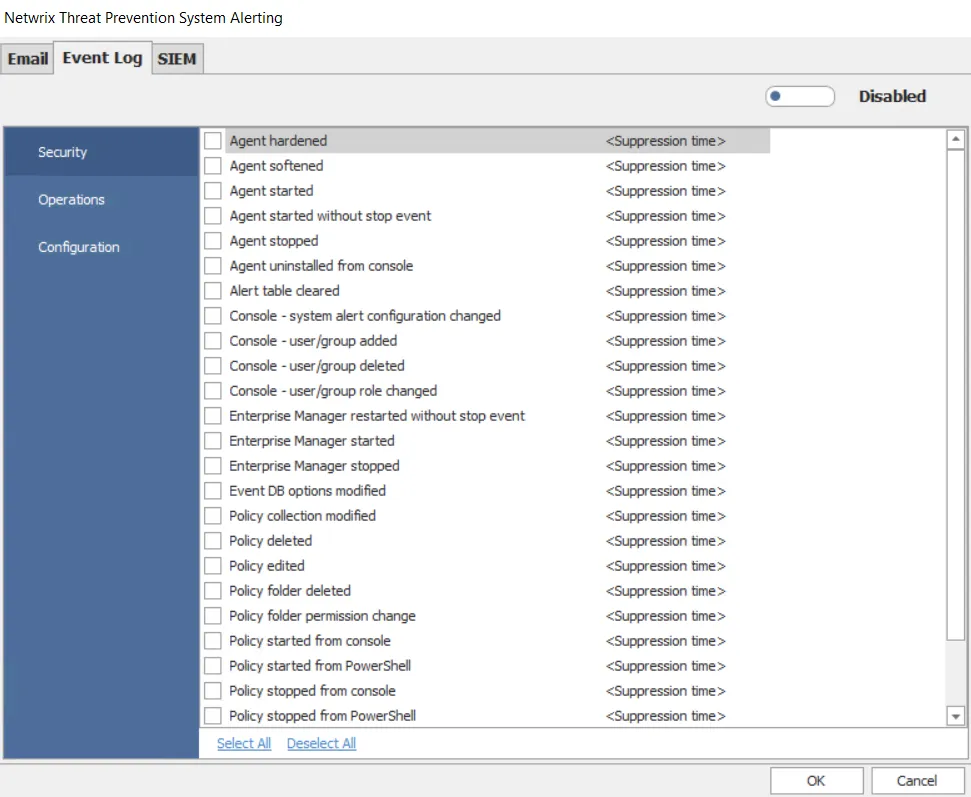
Task: Open Suppression time for Agent stopped
Action: point(666,241)
